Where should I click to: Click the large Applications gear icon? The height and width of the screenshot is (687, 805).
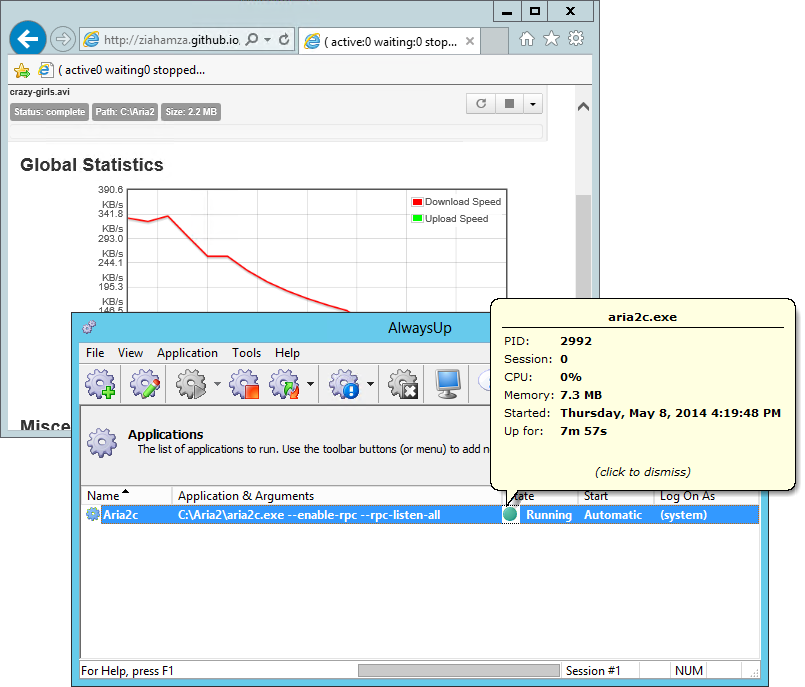102,443
